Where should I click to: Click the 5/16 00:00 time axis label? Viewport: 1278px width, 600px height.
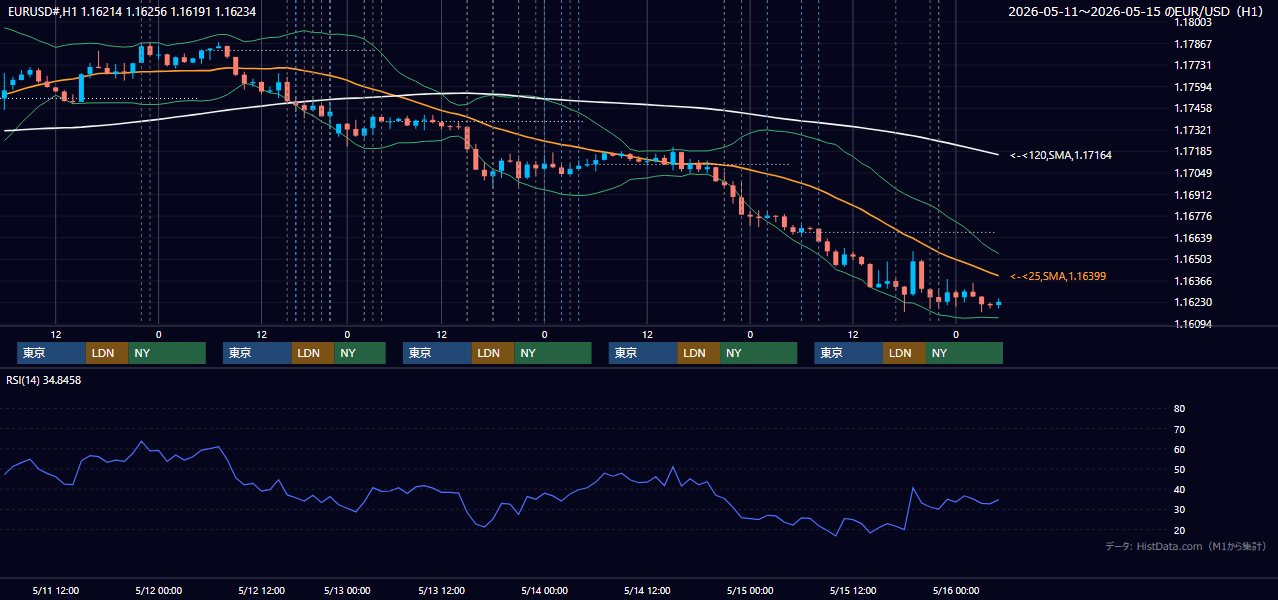pyautogui.click(x=956, y=590)
